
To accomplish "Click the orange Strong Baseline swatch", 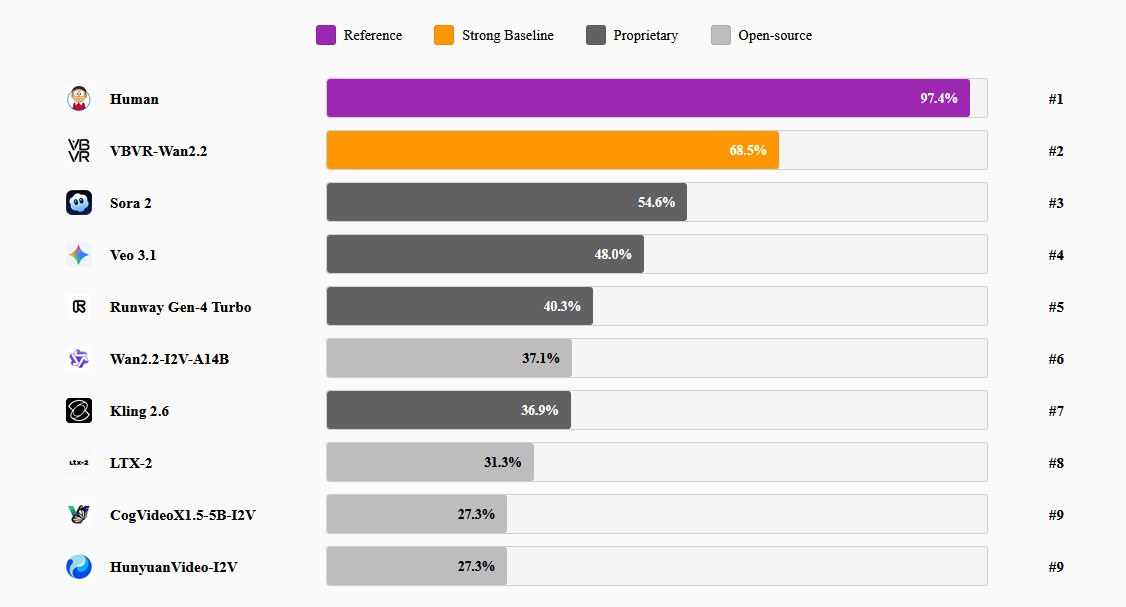I will pyautogui.click(x=444, y=36).
